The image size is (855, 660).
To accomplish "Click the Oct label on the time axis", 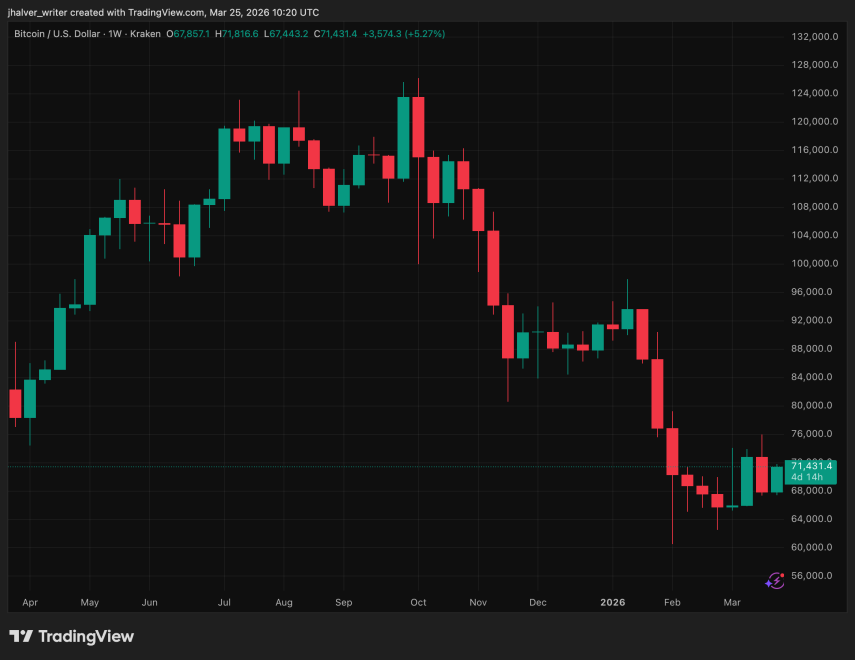I will pyautogui.click(x=418, y=603).
